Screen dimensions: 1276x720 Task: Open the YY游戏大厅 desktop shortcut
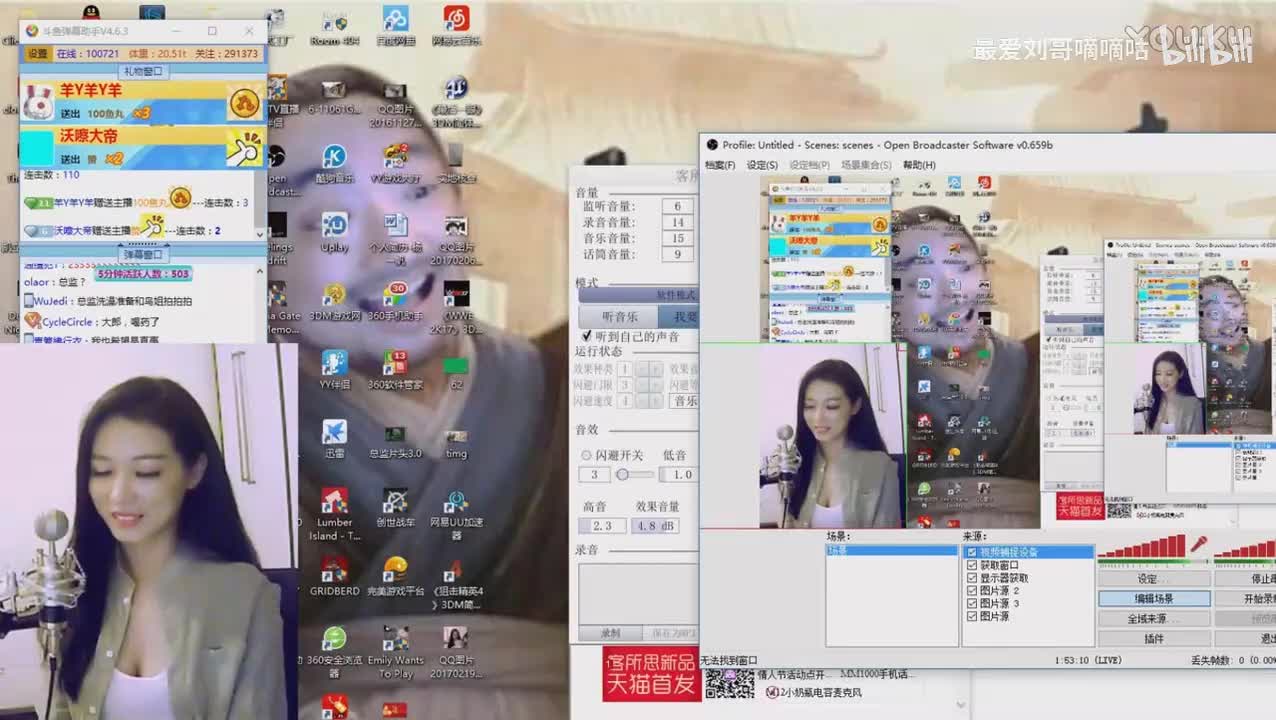point(396,164)
